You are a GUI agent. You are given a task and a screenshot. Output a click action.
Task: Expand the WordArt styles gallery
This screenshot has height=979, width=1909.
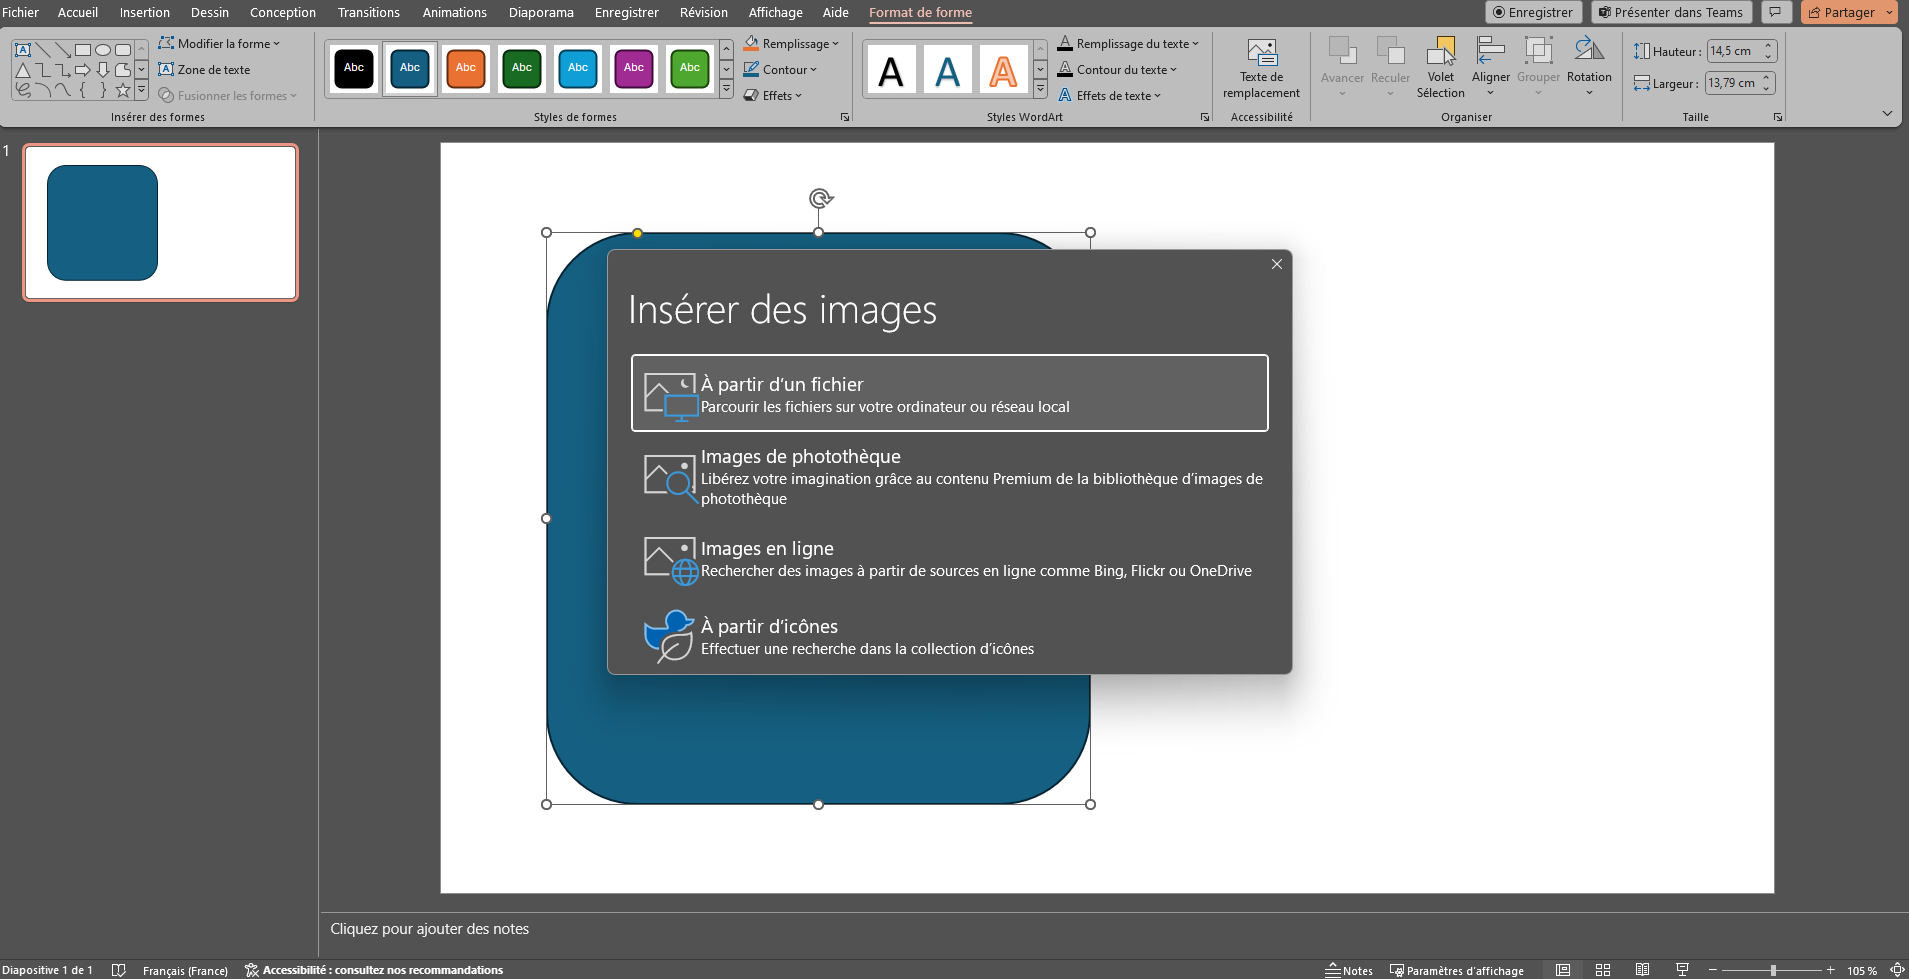(x=1040, y=90)
